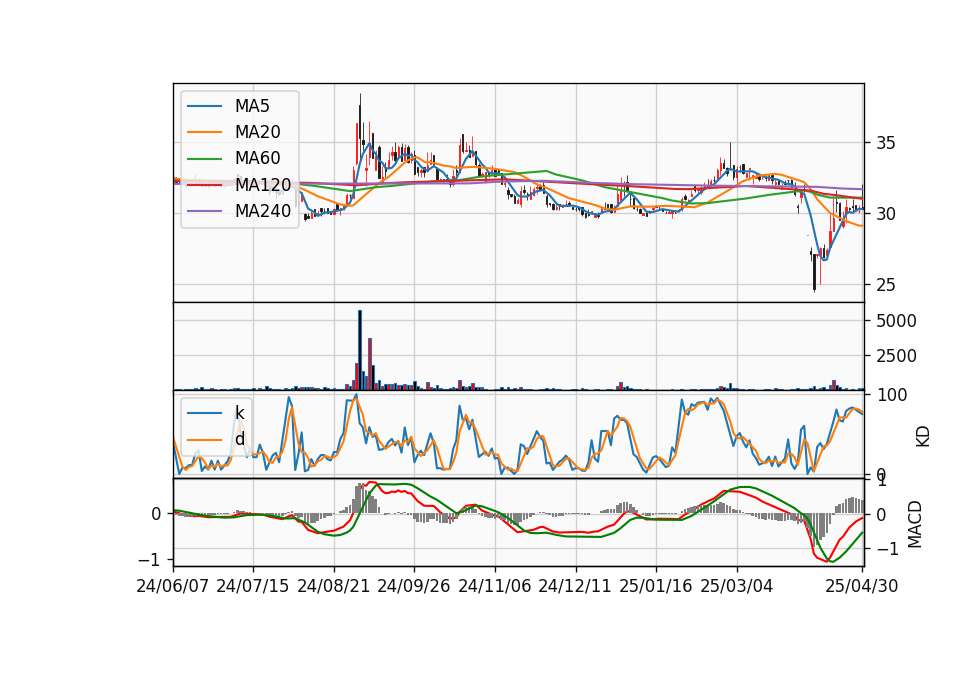Click the 25 price axis tick label
Image resolution: width=960 pixels, height=690 pixels.
885,285
